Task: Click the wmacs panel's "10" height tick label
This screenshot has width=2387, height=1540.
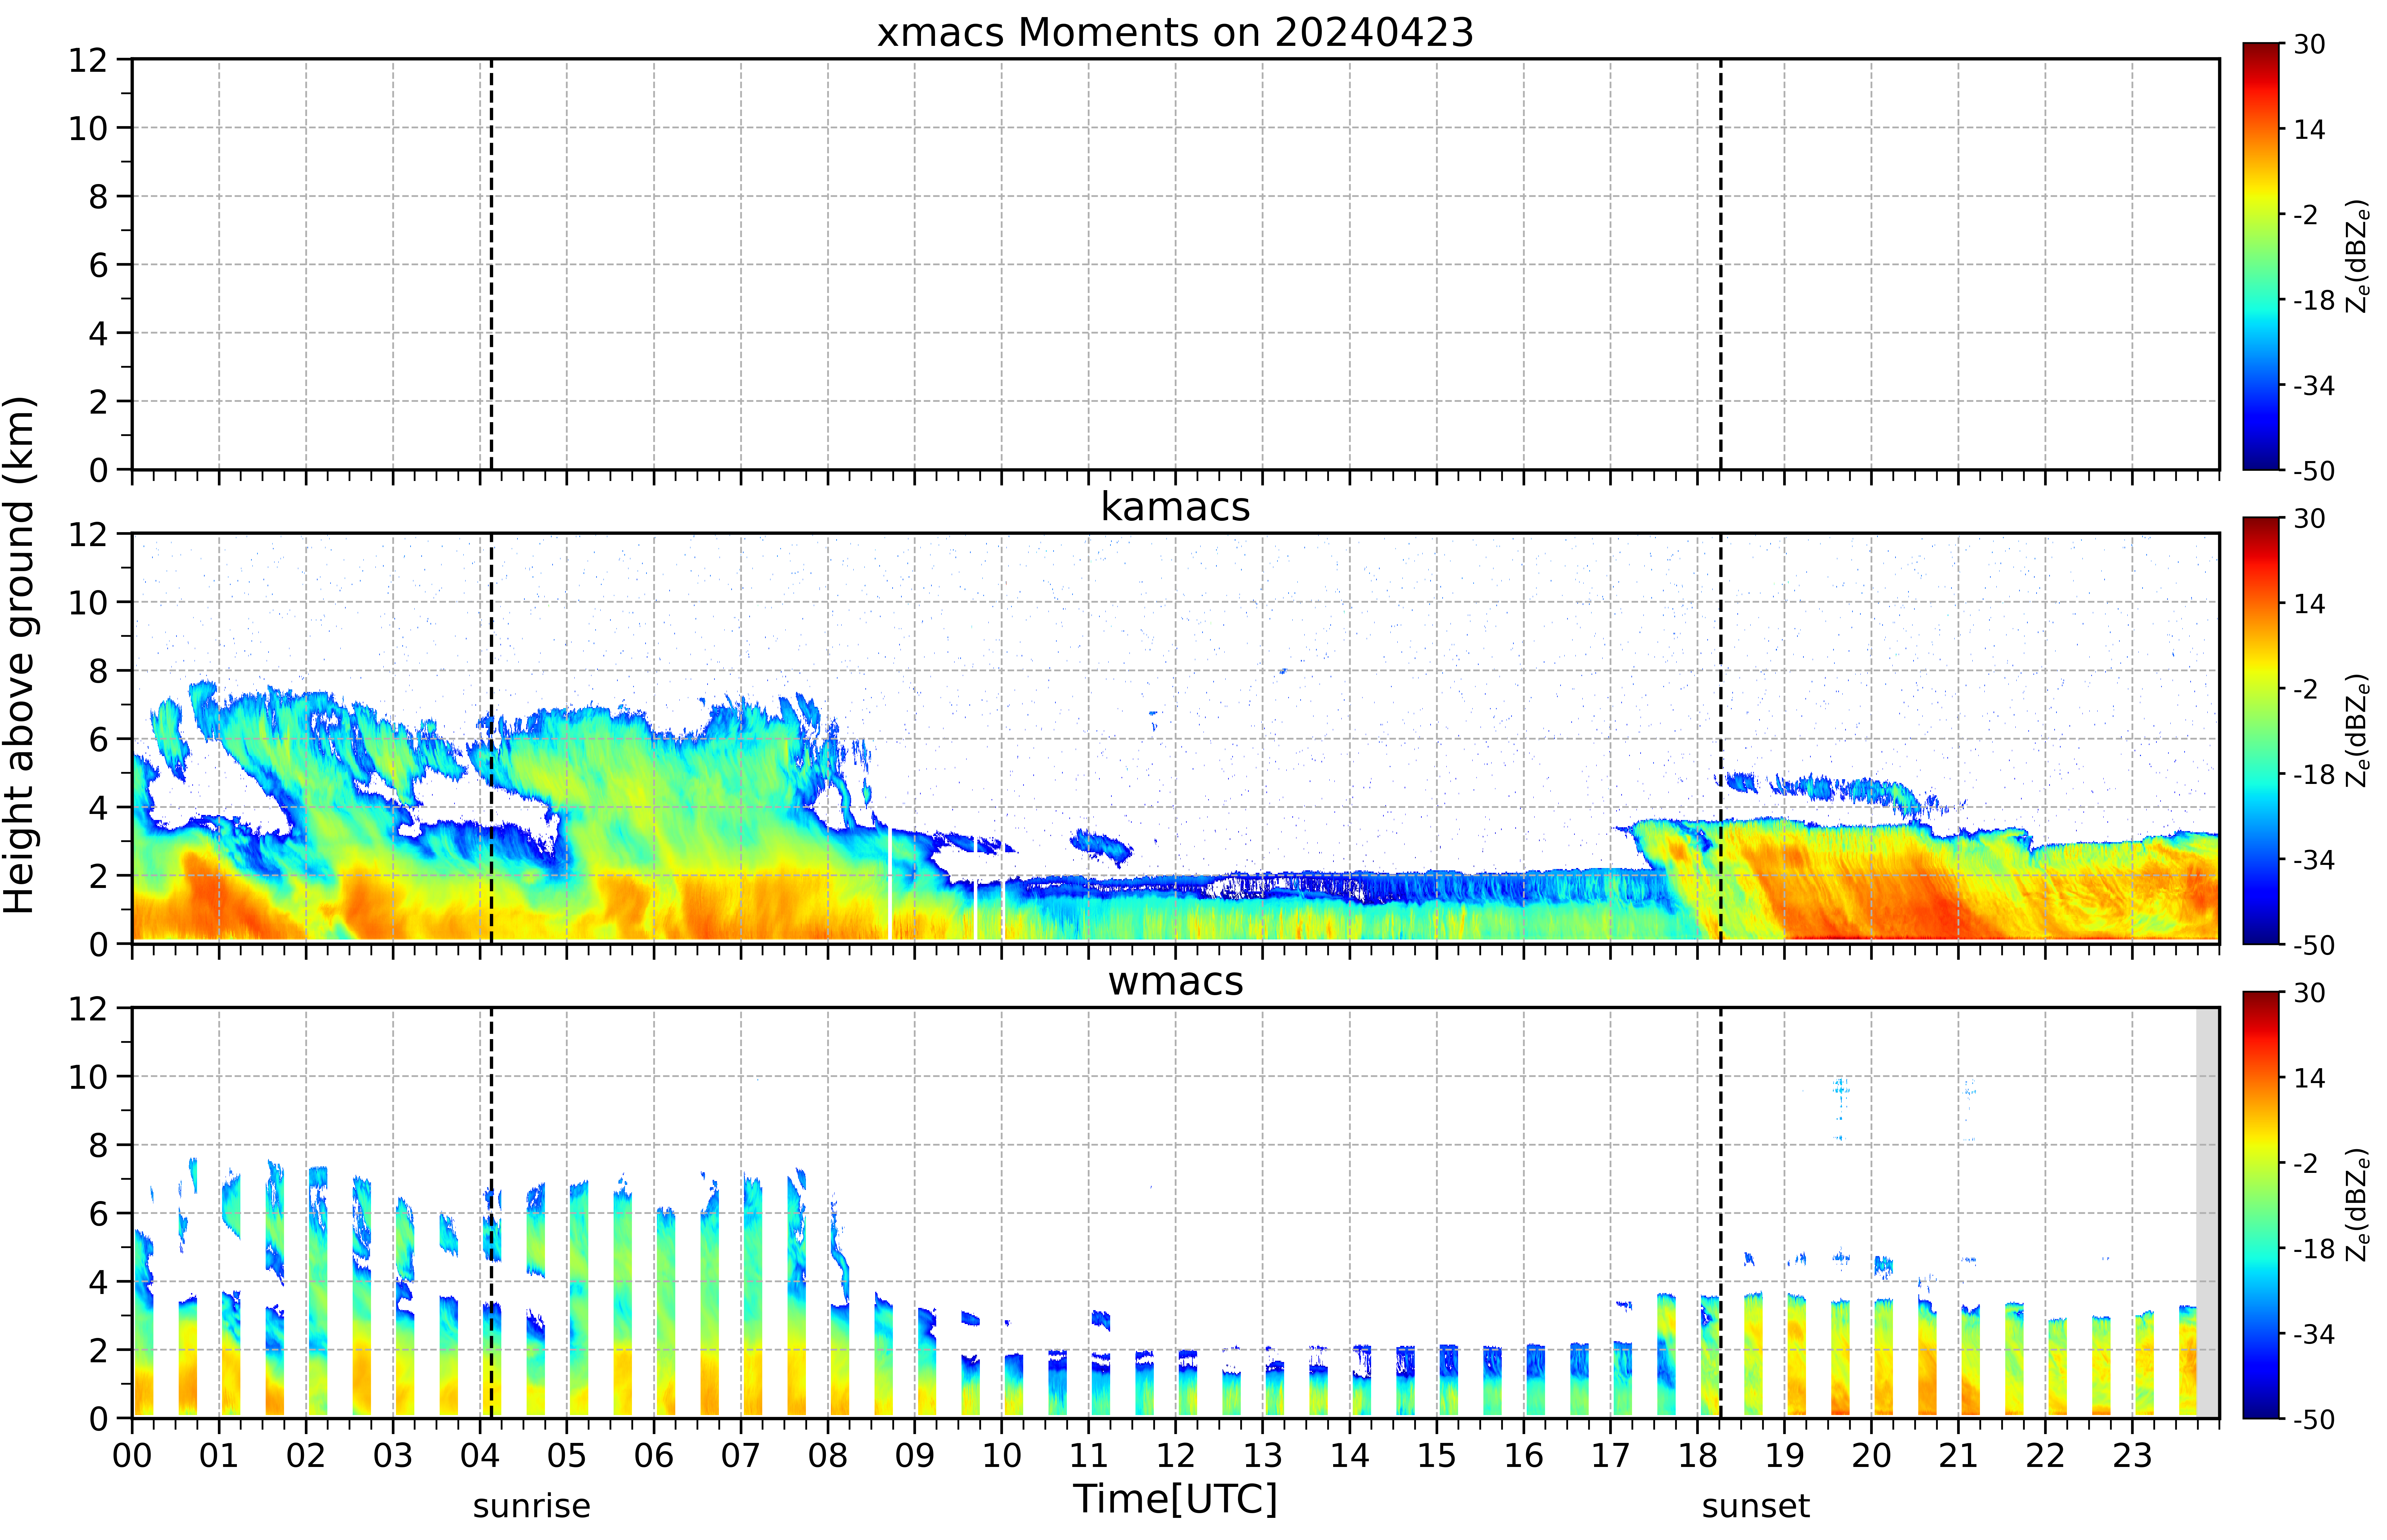Action: point(88,1077)
